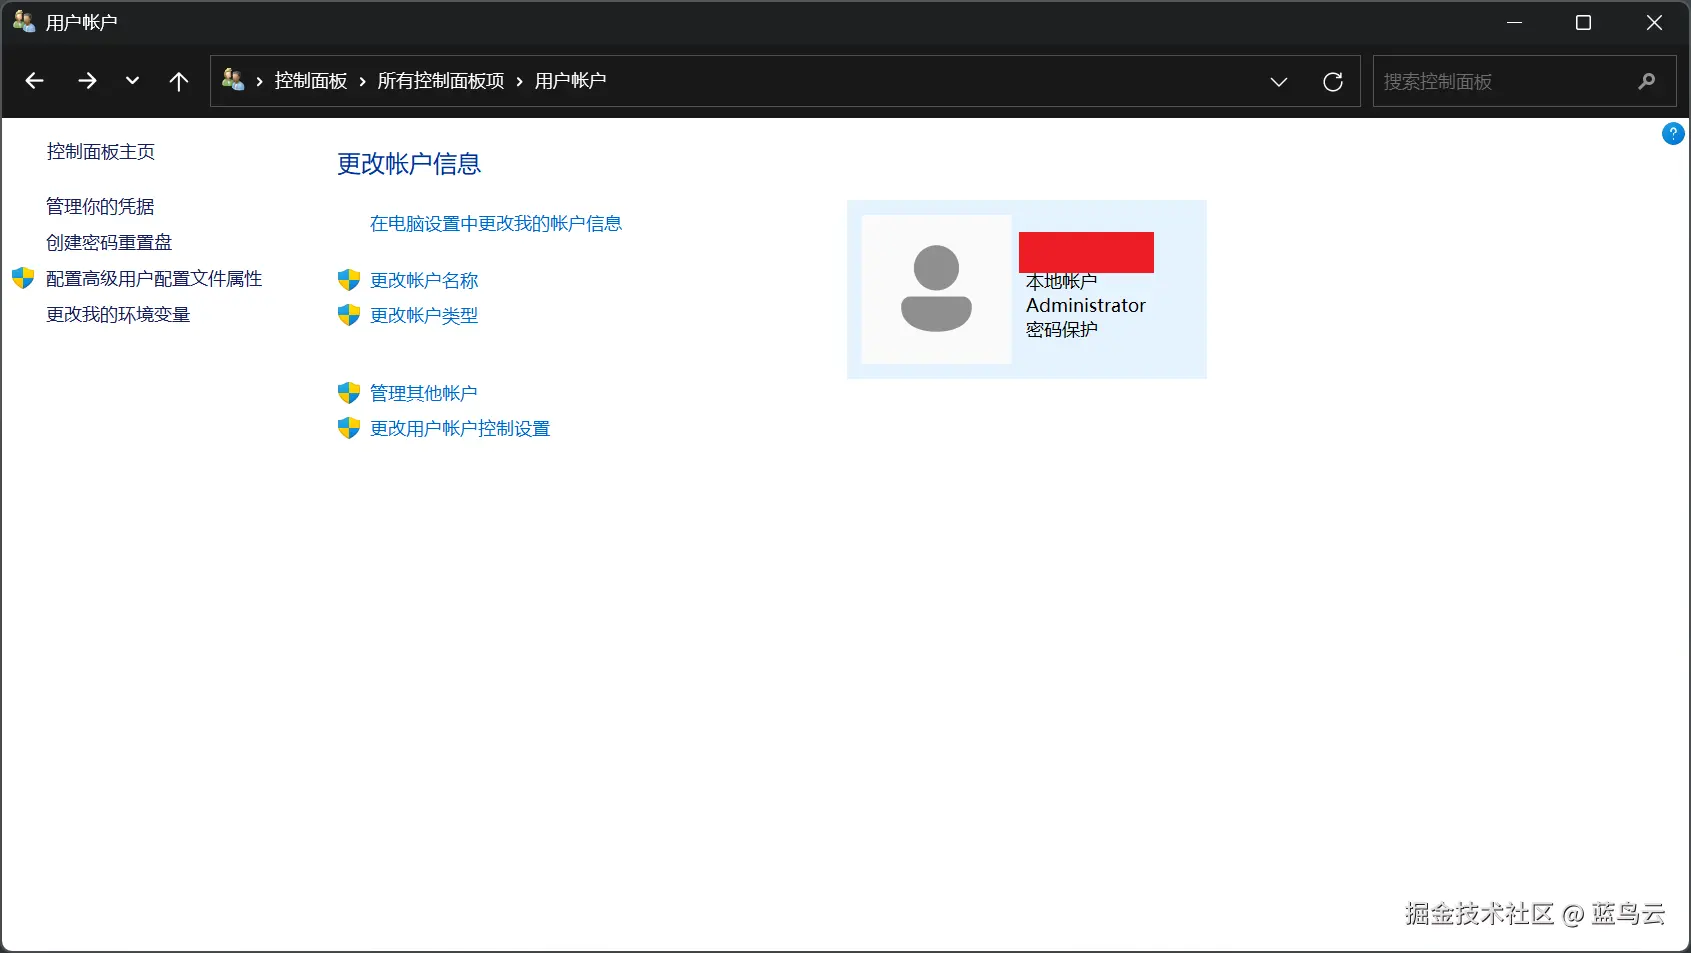
Task: Click the Administrator account avatar picture
Action: coord(935,289)
